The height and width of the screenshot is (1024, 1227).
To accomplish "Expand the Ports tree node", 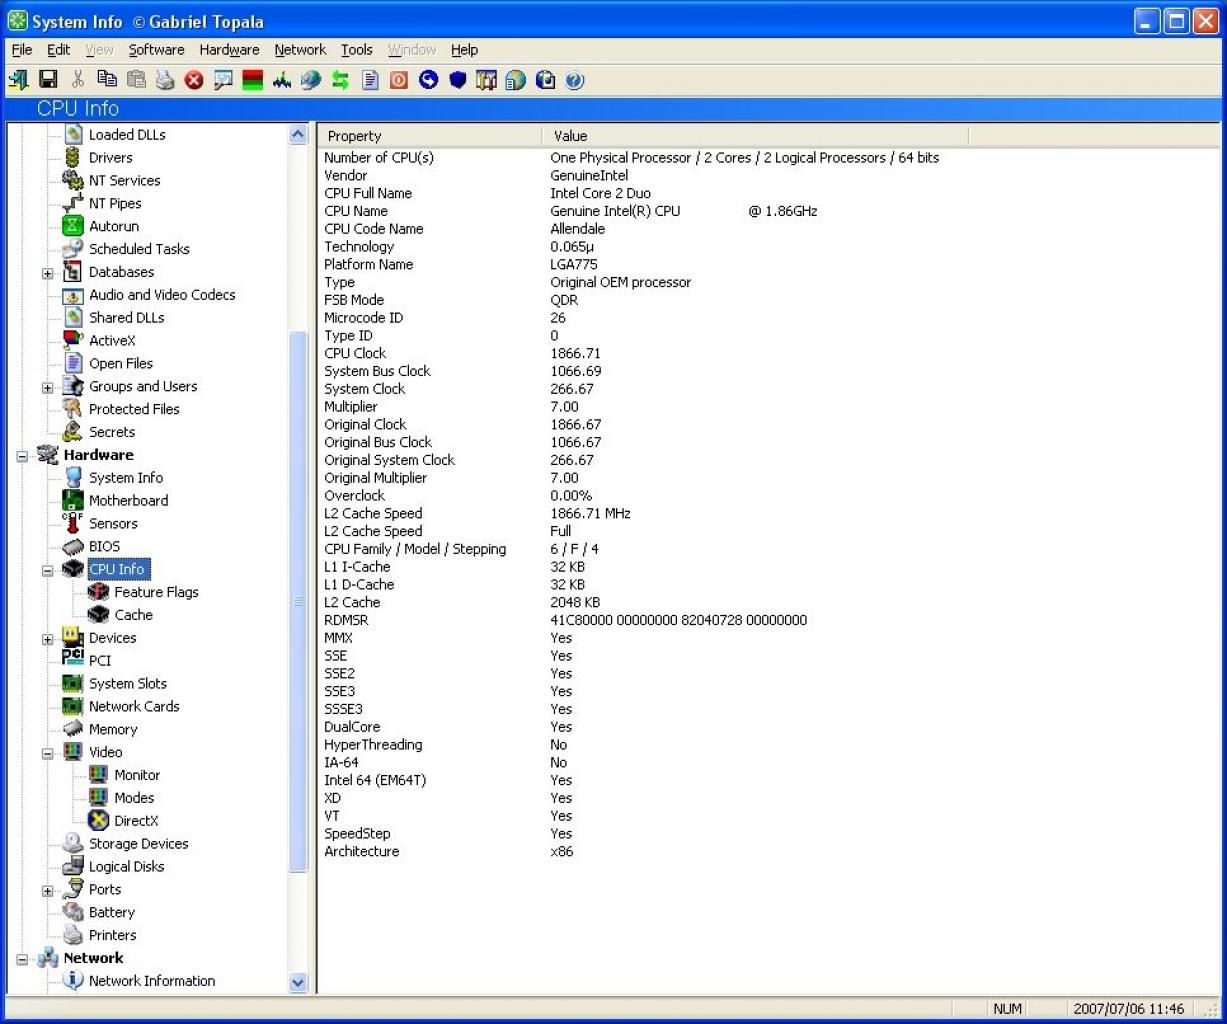I will 47,890.
